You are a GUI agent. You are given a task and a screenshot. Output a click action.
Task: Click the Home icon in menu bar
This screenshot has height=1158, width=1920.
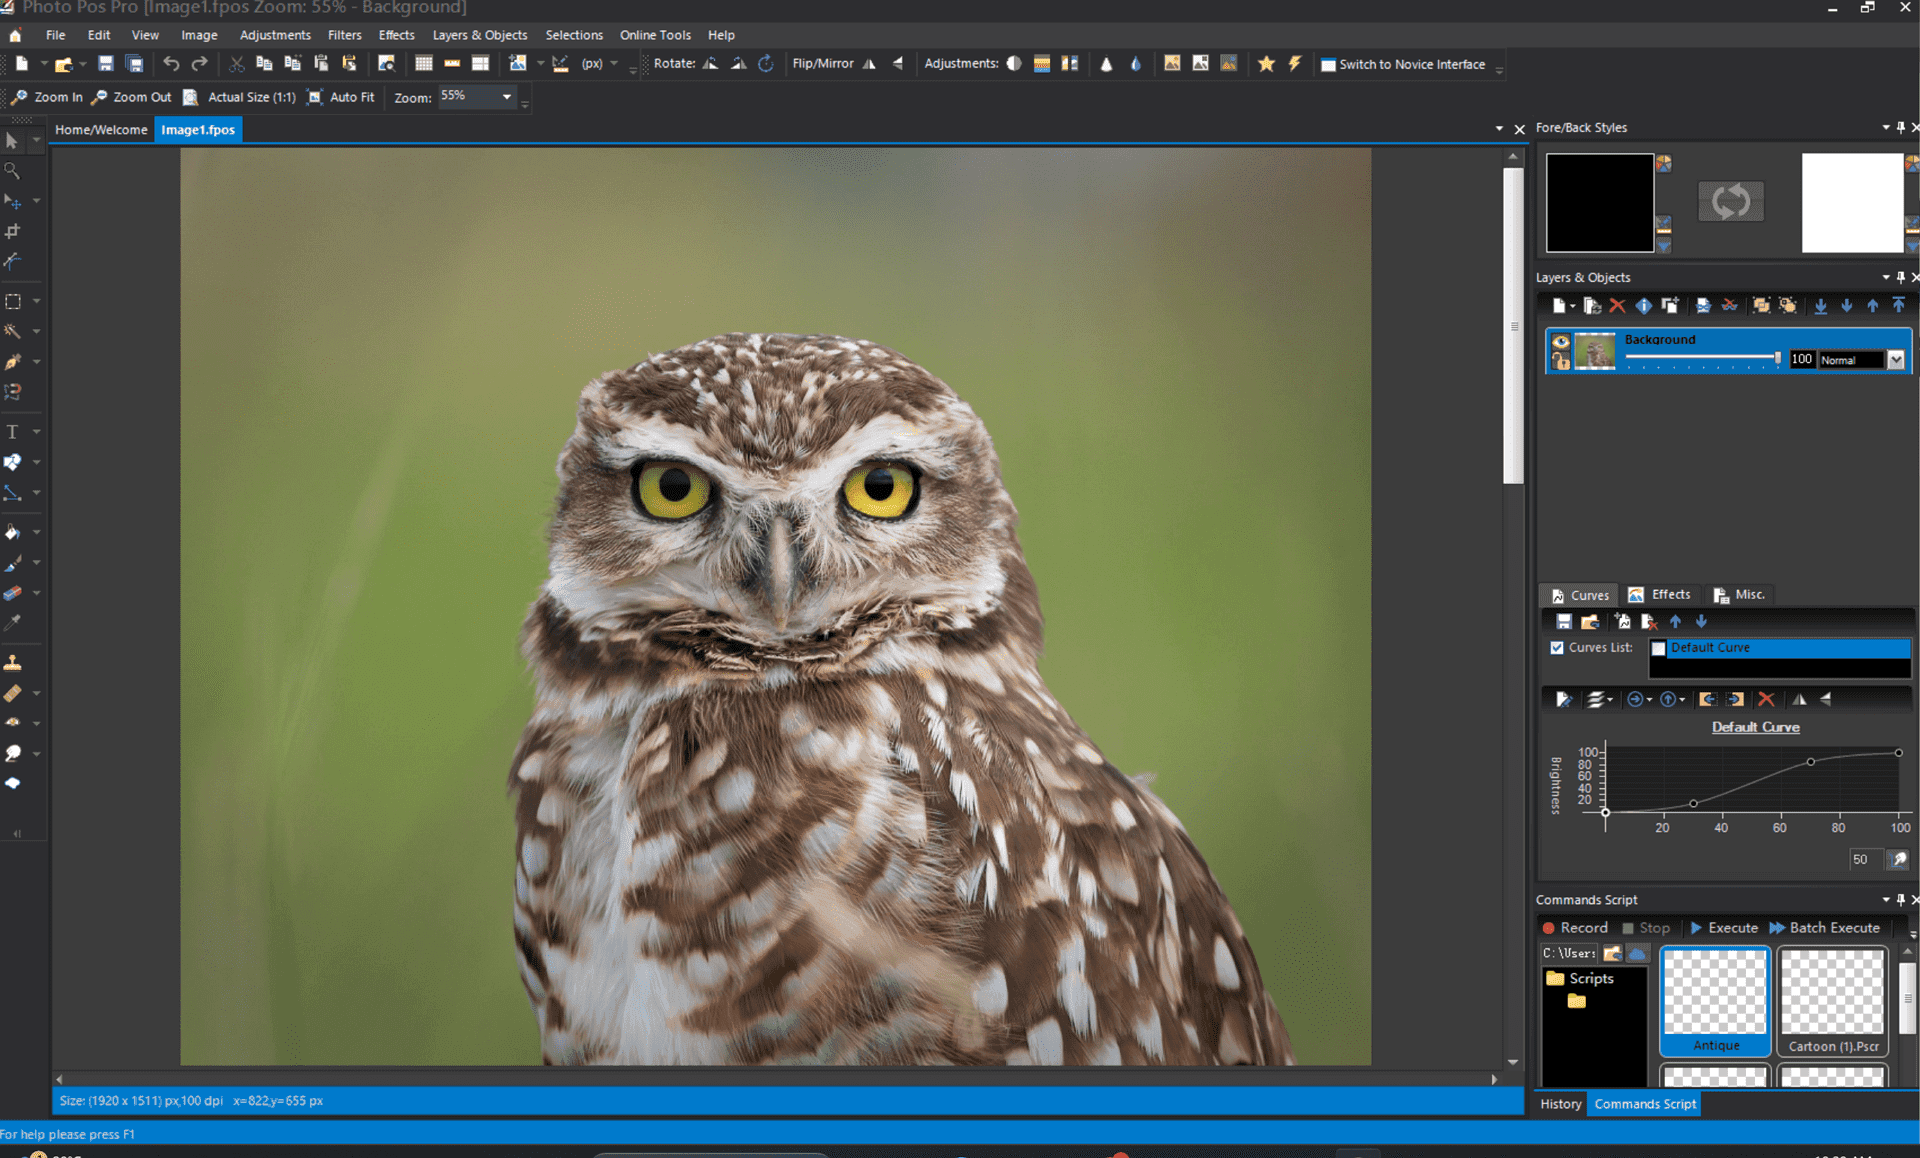(x=15, y=35)
